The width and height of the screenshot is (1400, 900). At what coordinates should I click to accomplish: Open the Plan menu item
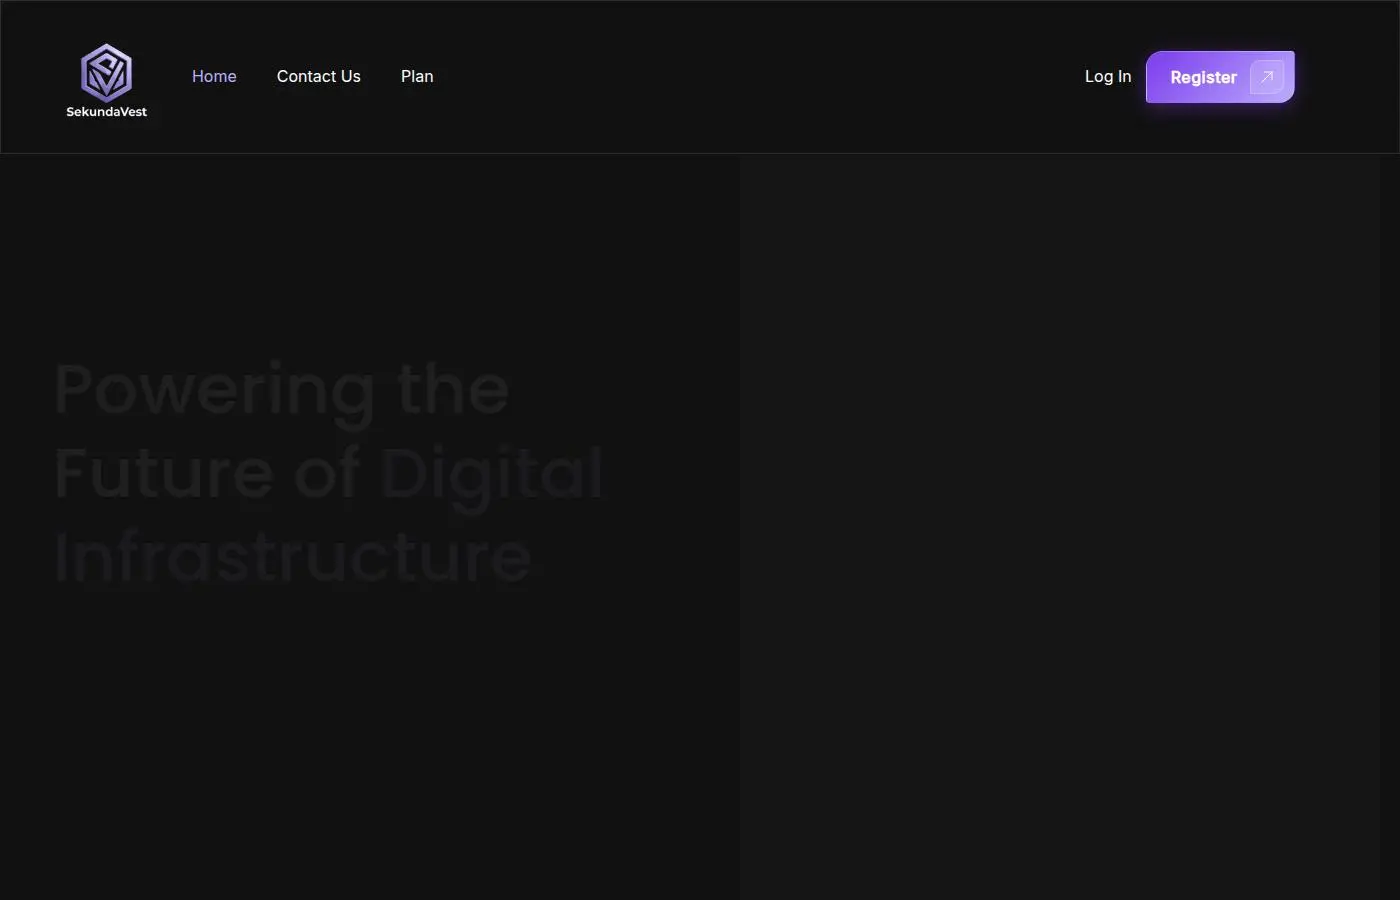pos(417,76)
